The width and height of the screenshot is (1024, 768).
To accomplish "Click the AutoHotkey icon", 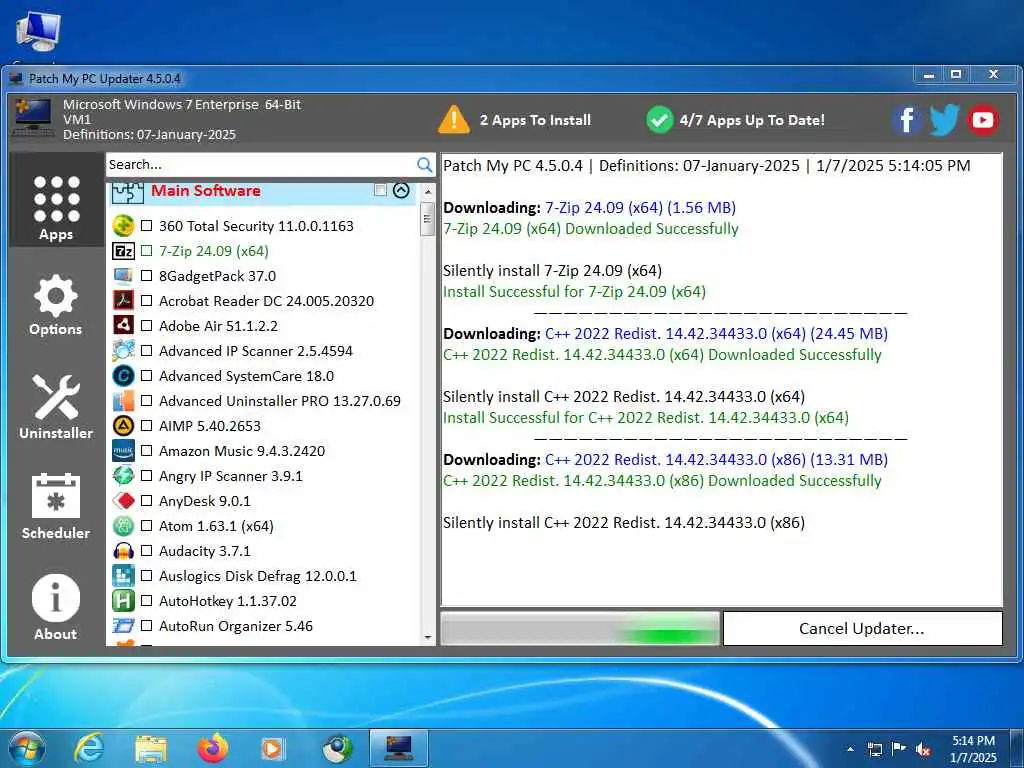I will [x=123, y=601].
